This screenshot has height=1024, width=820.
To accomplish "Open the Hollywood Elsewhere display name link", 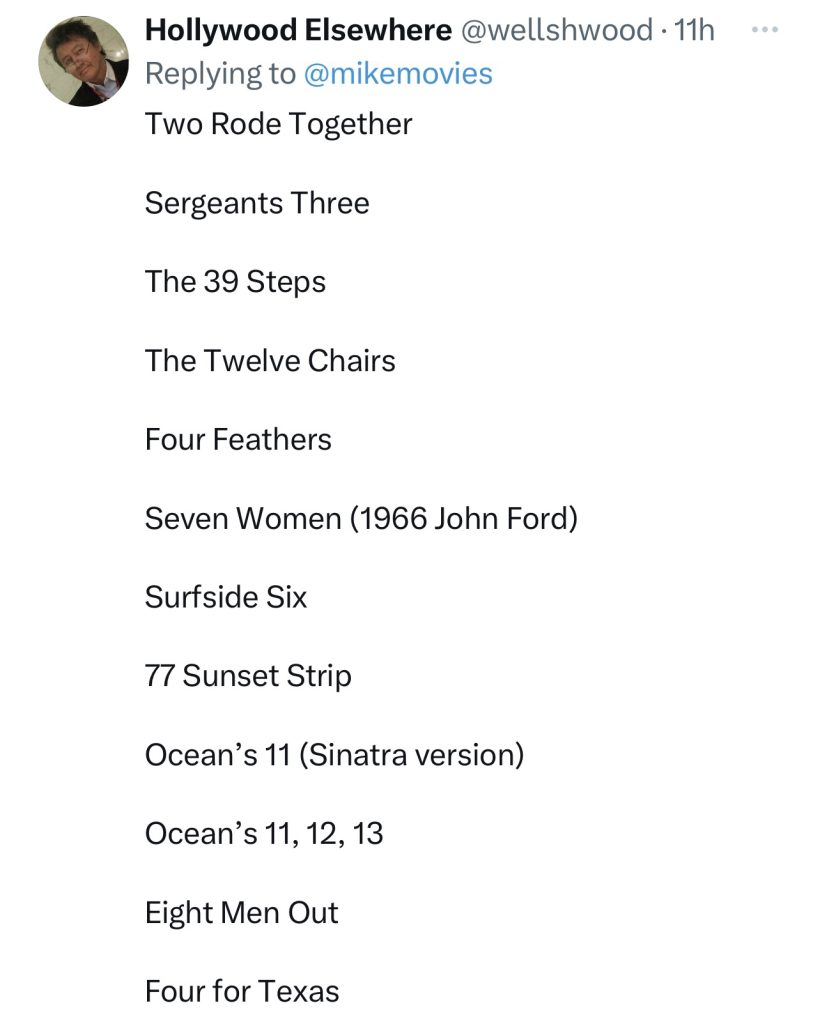I will click(297, 30).
